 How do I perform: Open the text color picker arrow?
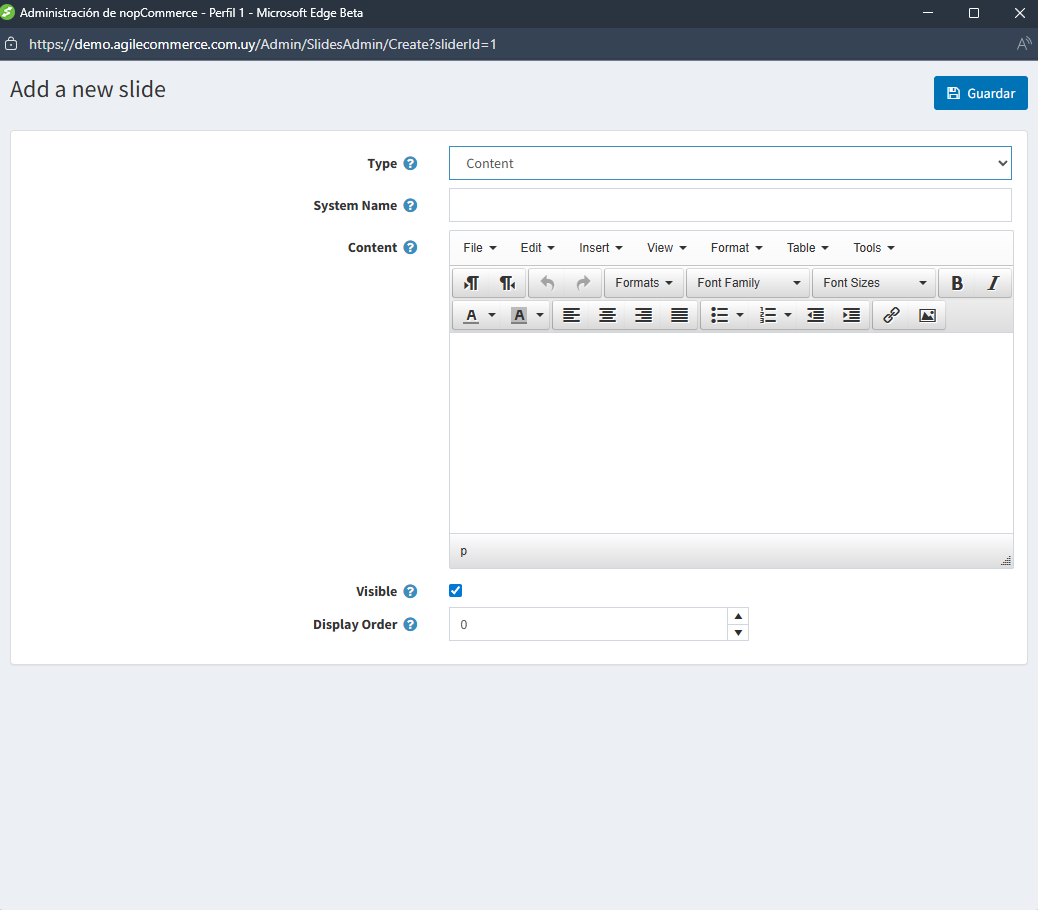pos(492,315)
